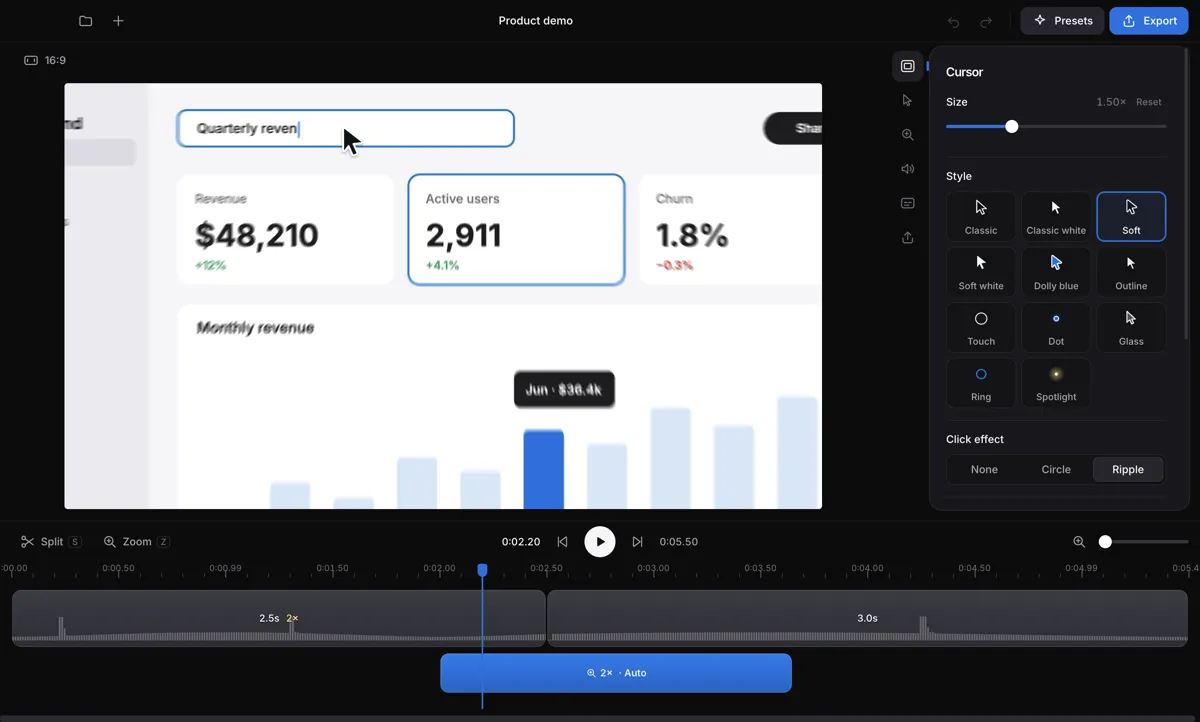Click the timeline zoom slider handle

point(1105,542)
